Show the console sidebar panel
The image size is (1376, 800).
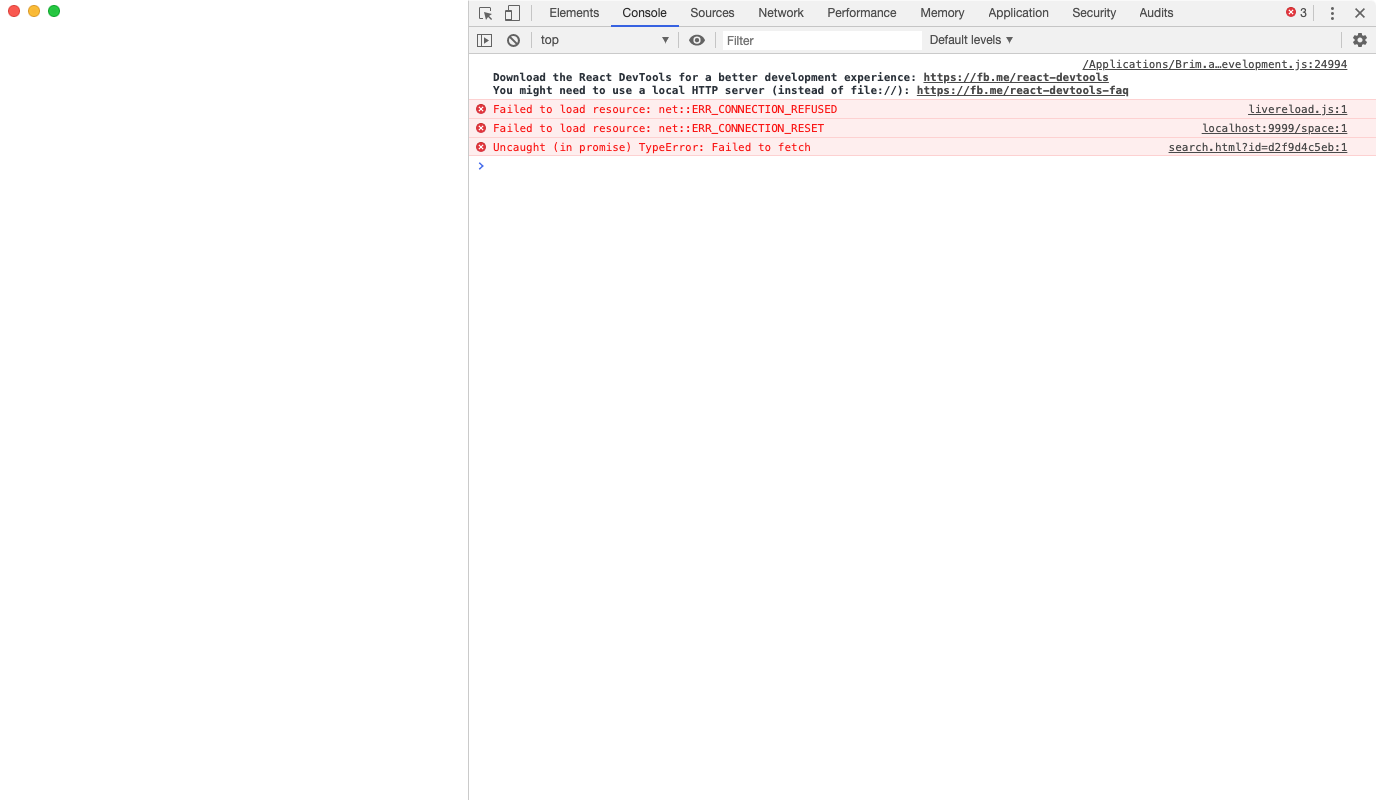(485, 39)
